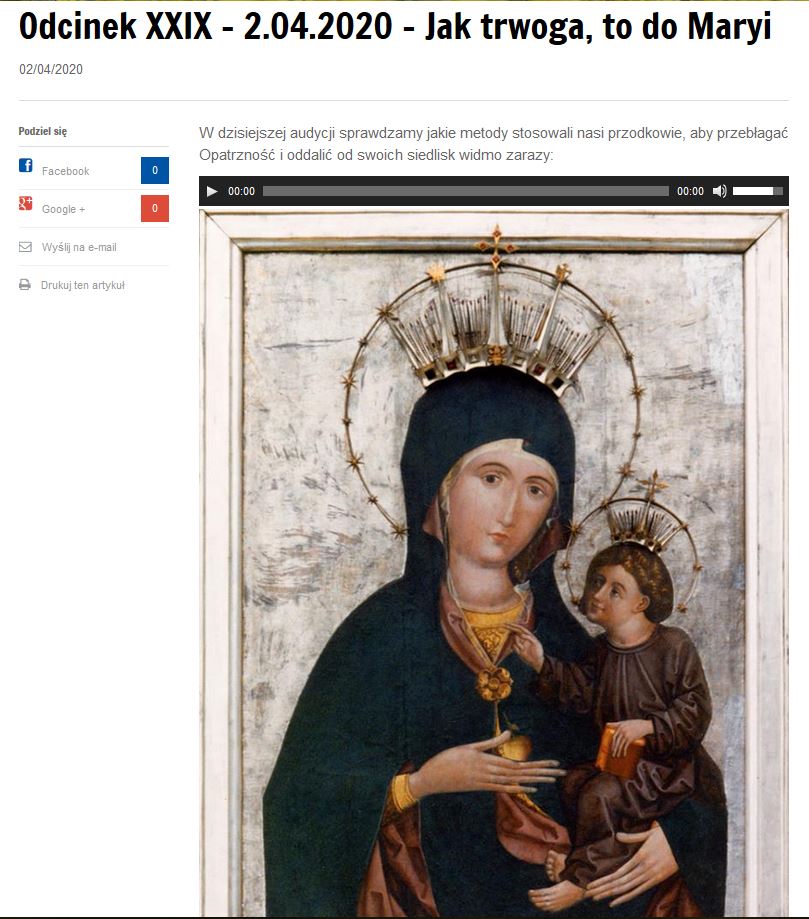
Task: Share the article via Facebook link
Action: click(x=65, y=171)
